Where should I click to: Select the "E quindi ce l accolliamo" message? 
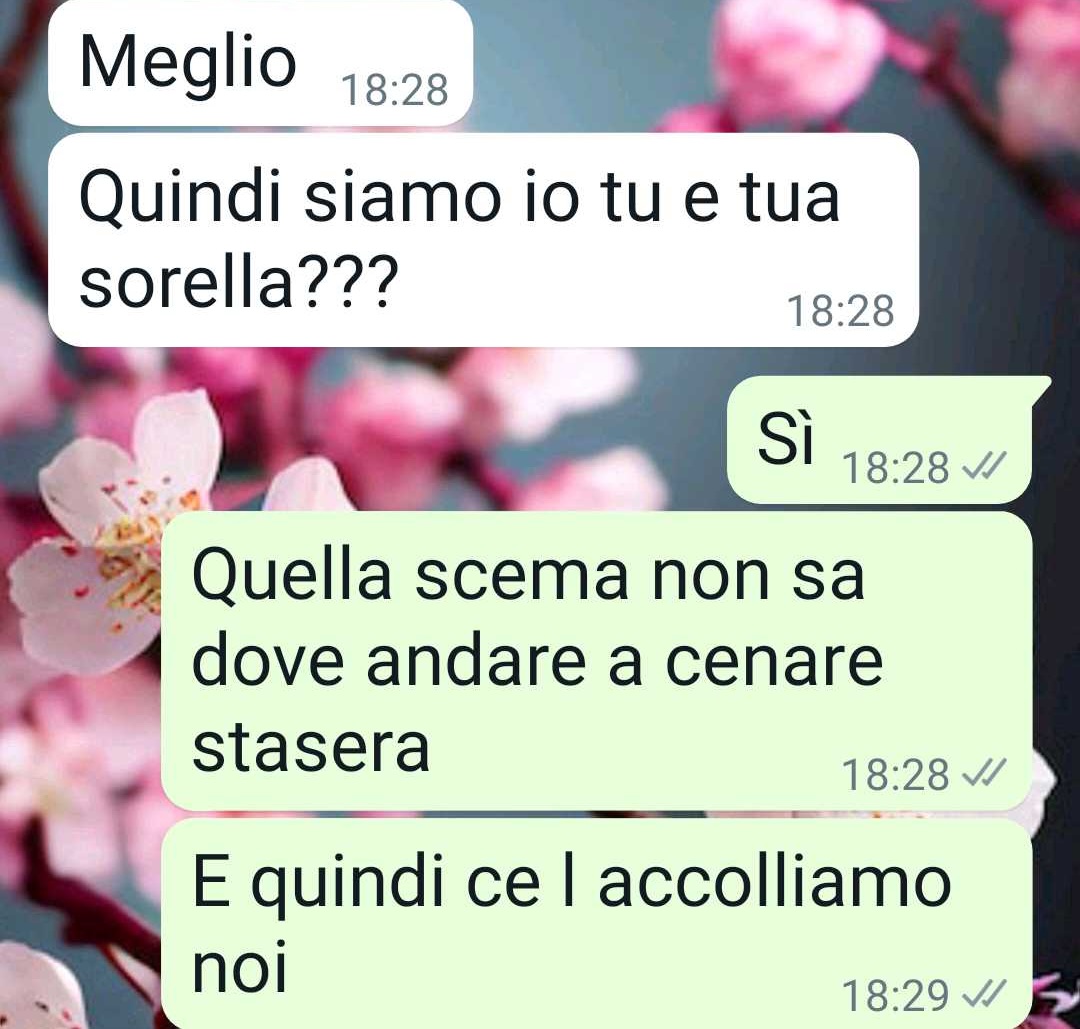click(x=596, y=923)
